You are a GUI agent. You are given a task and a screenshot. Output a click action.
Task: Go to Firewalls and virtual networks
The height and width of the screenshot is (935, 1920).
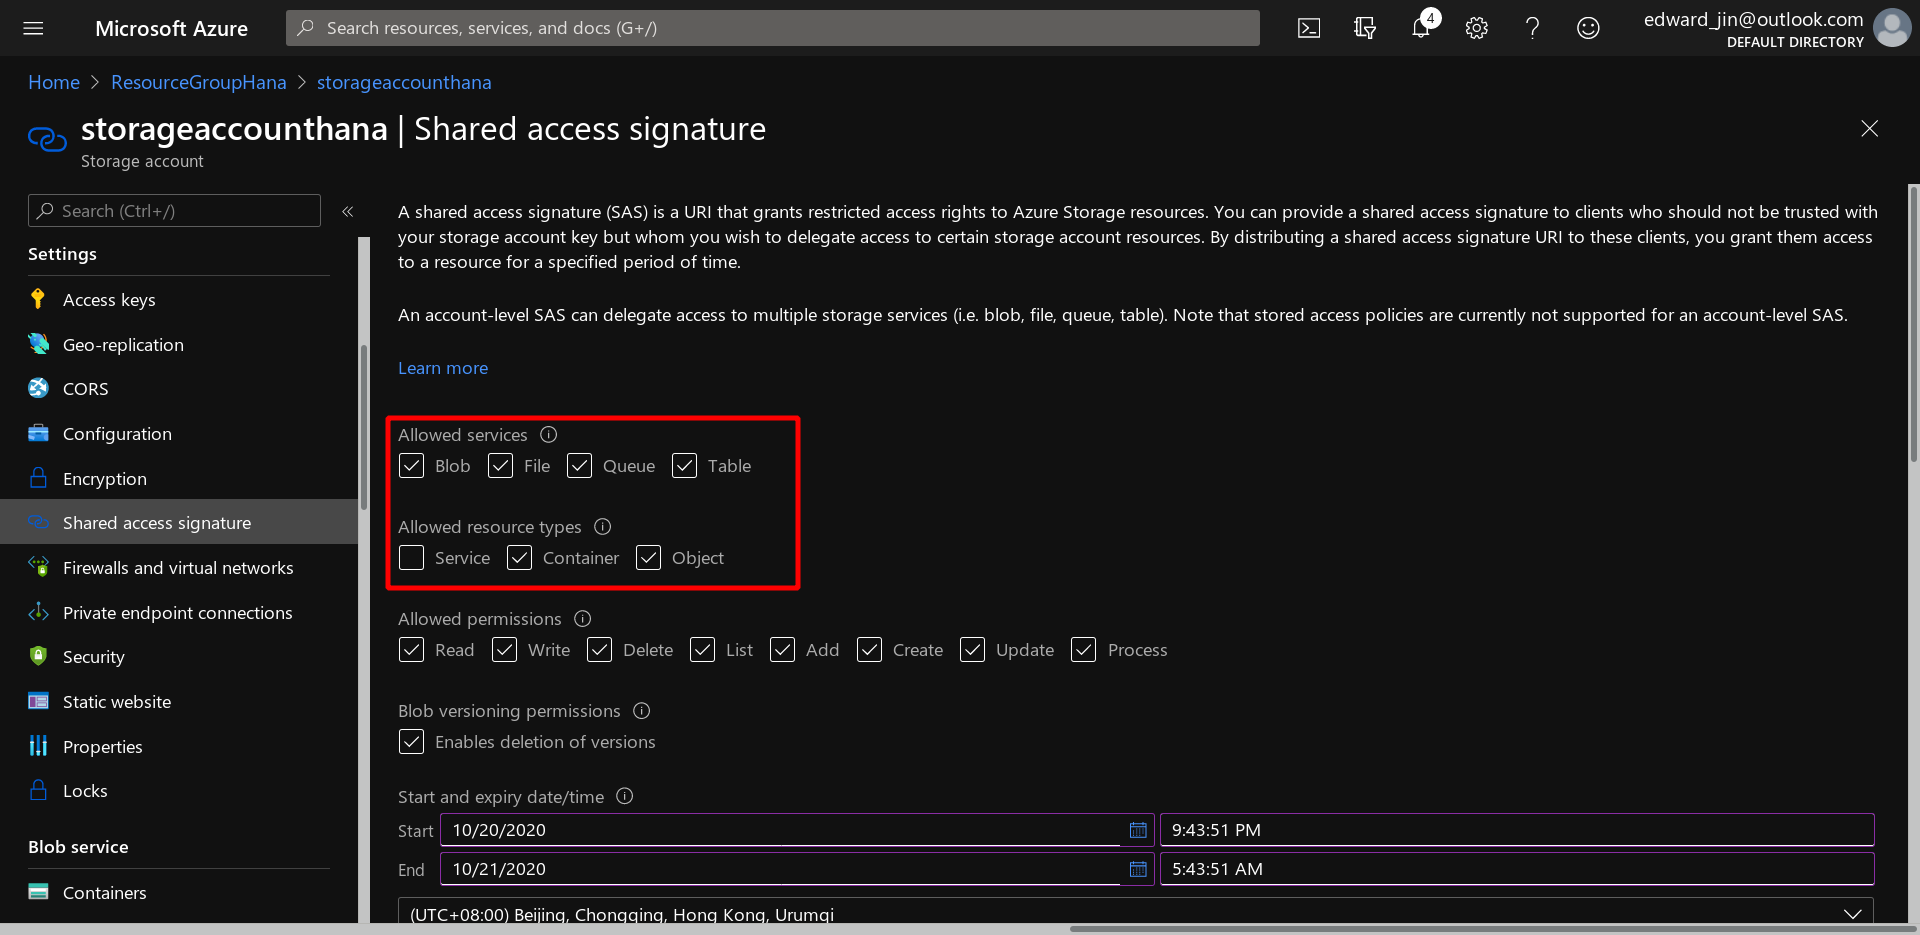click(178, 568)
